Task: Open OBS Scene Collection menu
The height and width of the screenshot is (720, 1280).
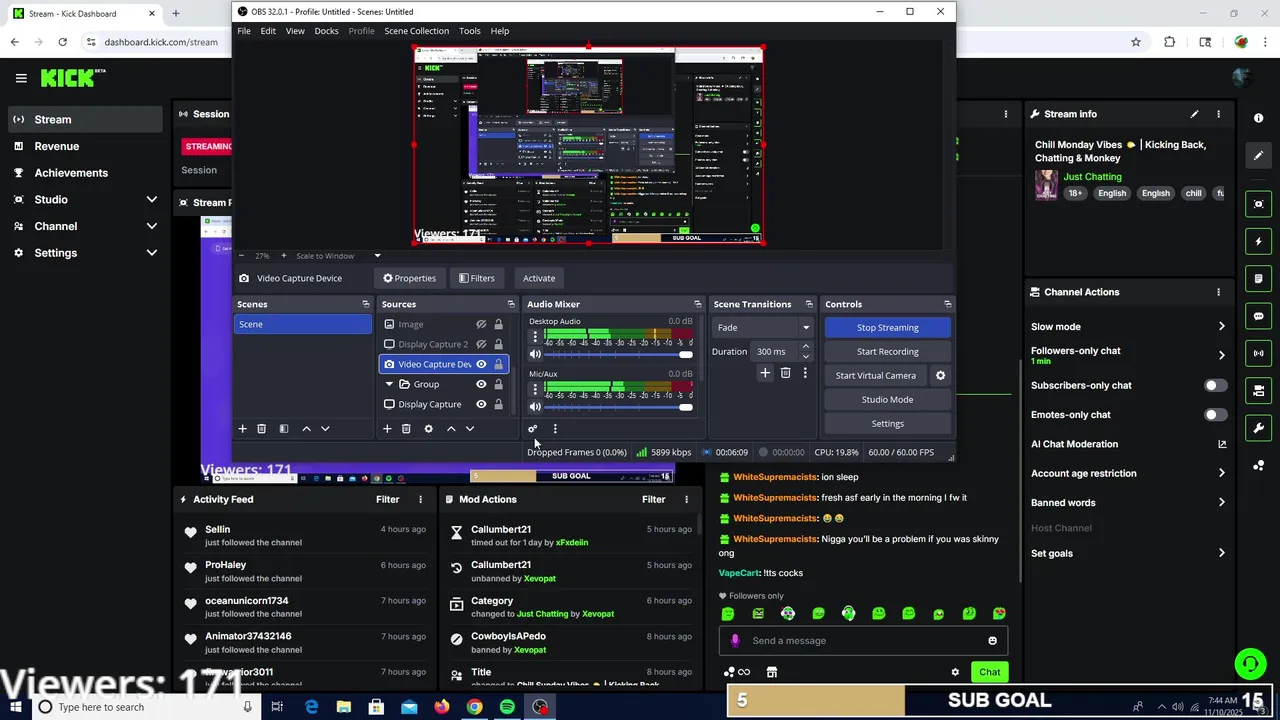Action: (x=416, y=31)
